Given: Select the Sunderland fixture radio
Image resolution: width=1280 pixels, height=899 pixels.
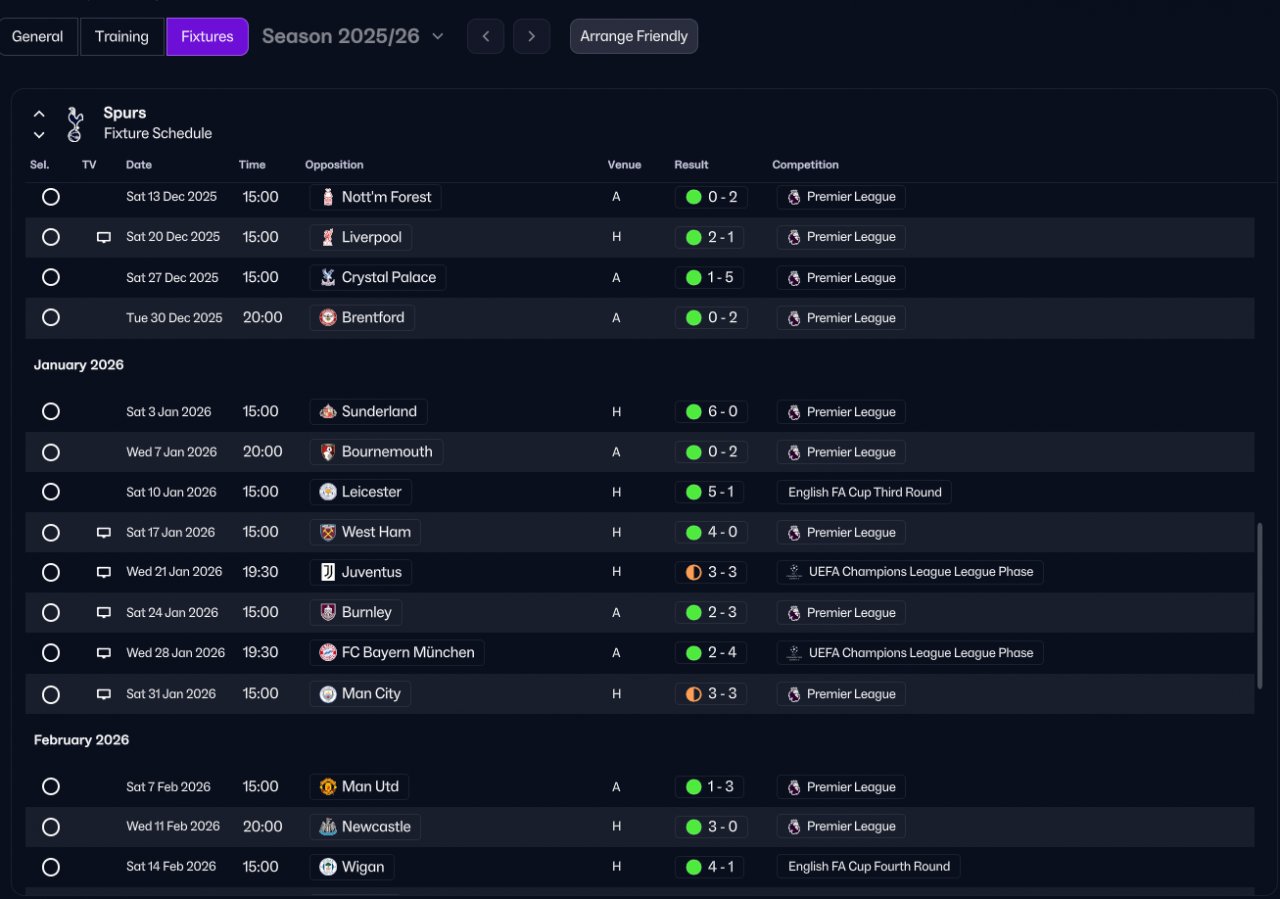Looking at the screenshot, I should [x=51, y=411].
